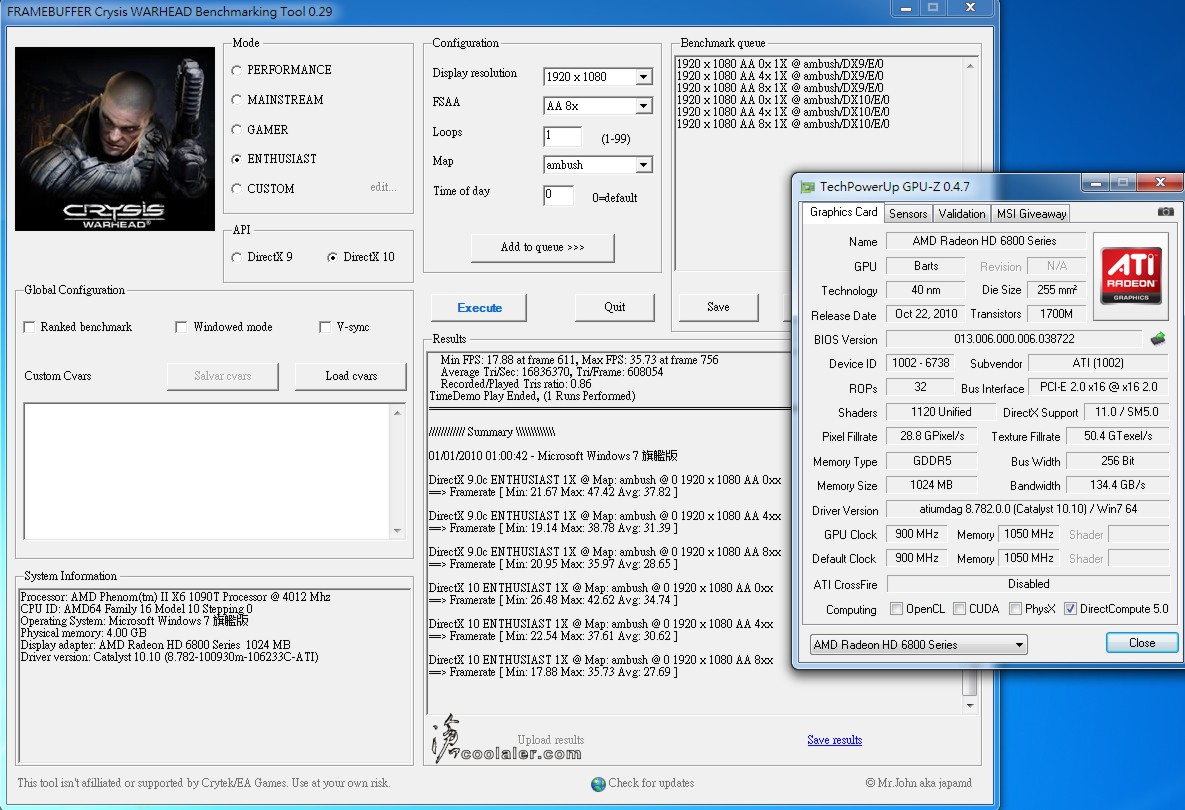1185x810 pixels.
Task: Click the GPU value 'Barts' in GPU-Z
Action: (x=926, y=266)
